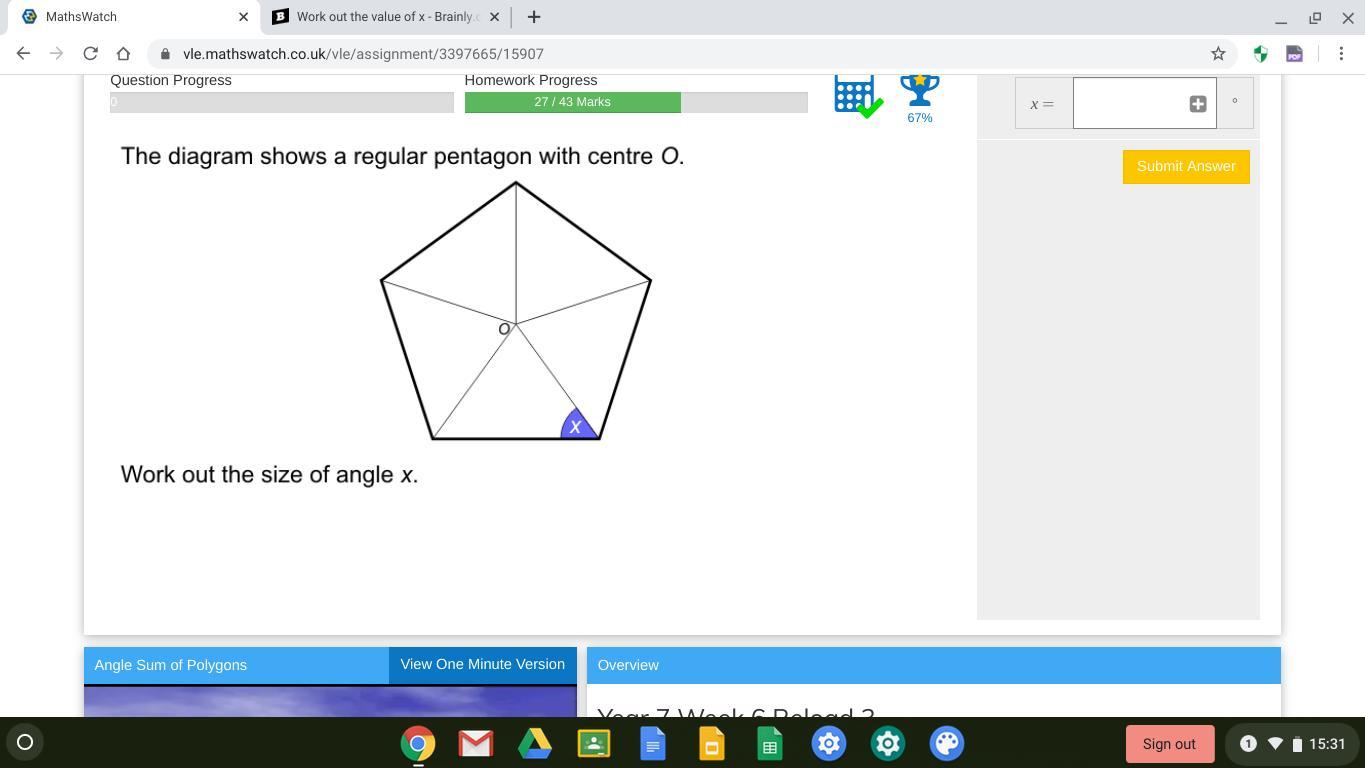Click the notification count badge
Viewport: 1365px width, 768px height.
pyautogui.click(x=1248, y=743)
